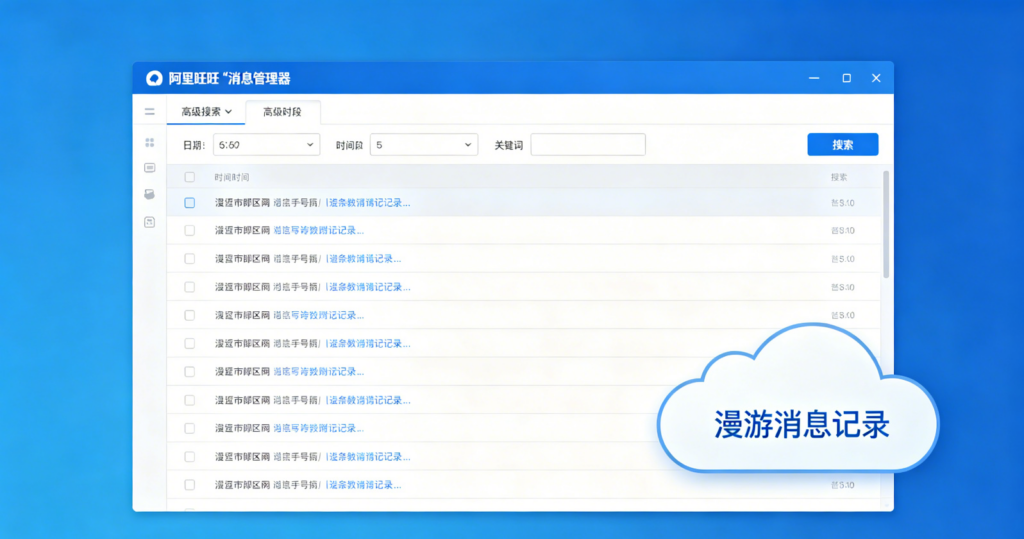The height and width of the screenshot is (539, 1024).
Task: Check the second message row checkbox
Action: tap(189, 230)
